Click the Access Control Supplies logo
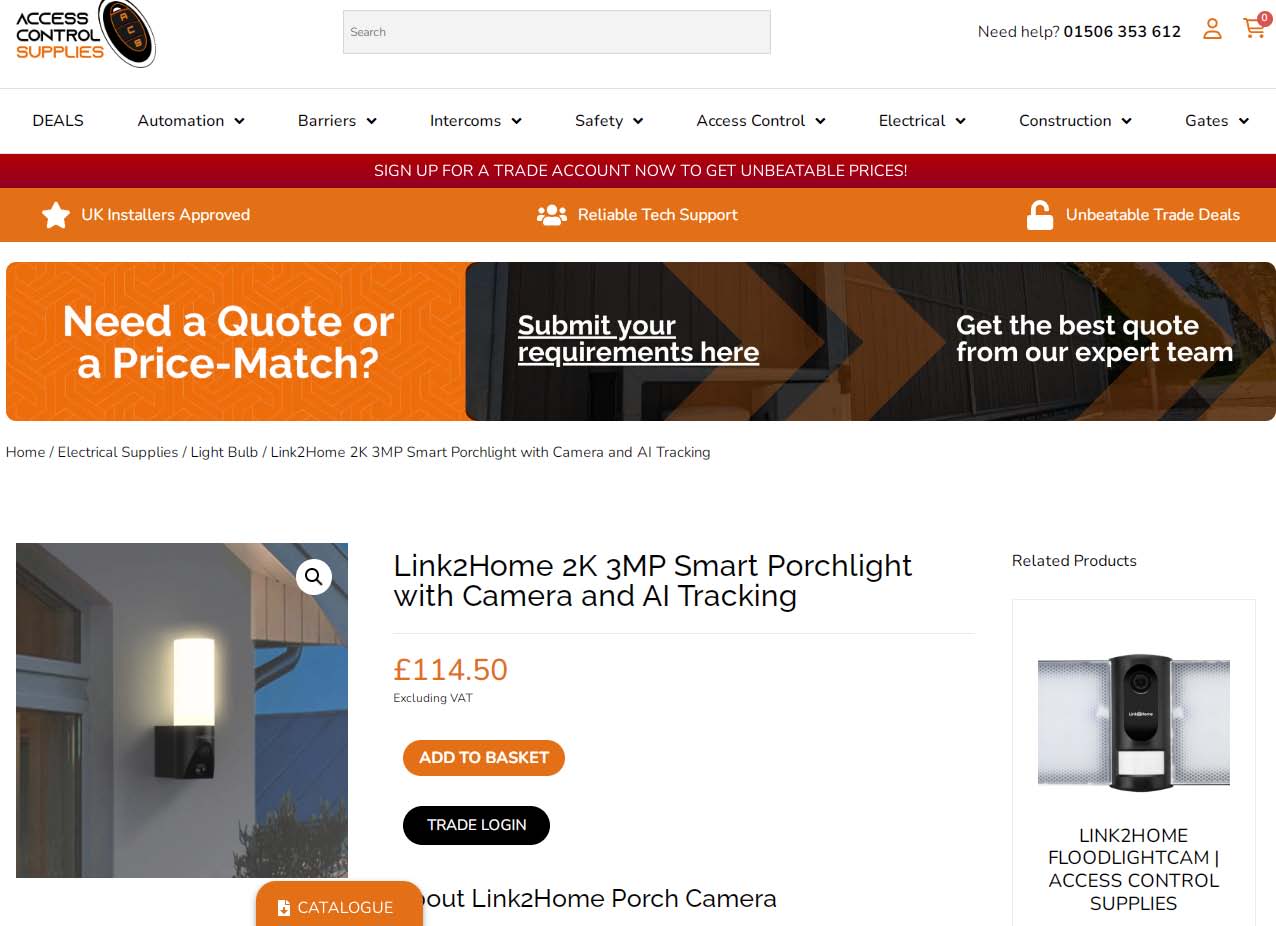 pos(85,33)
